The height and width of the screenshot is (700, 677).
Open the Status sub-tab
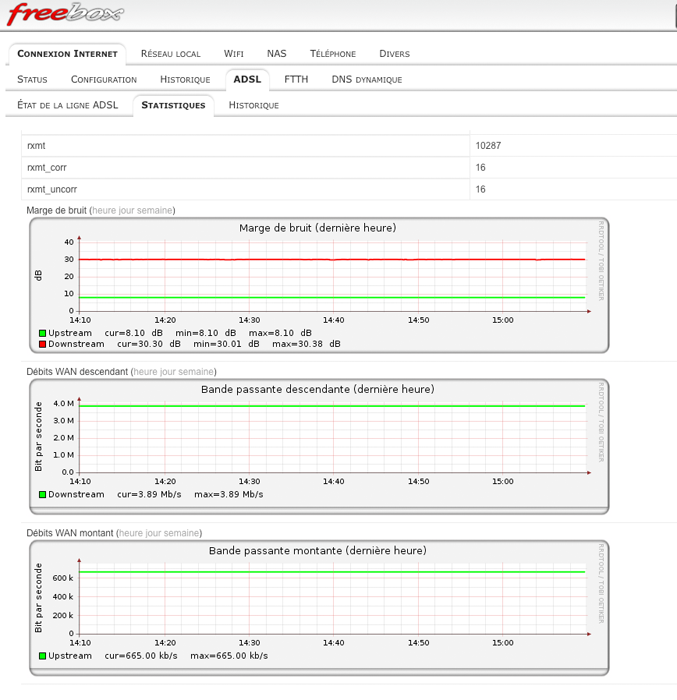point(32,79)
